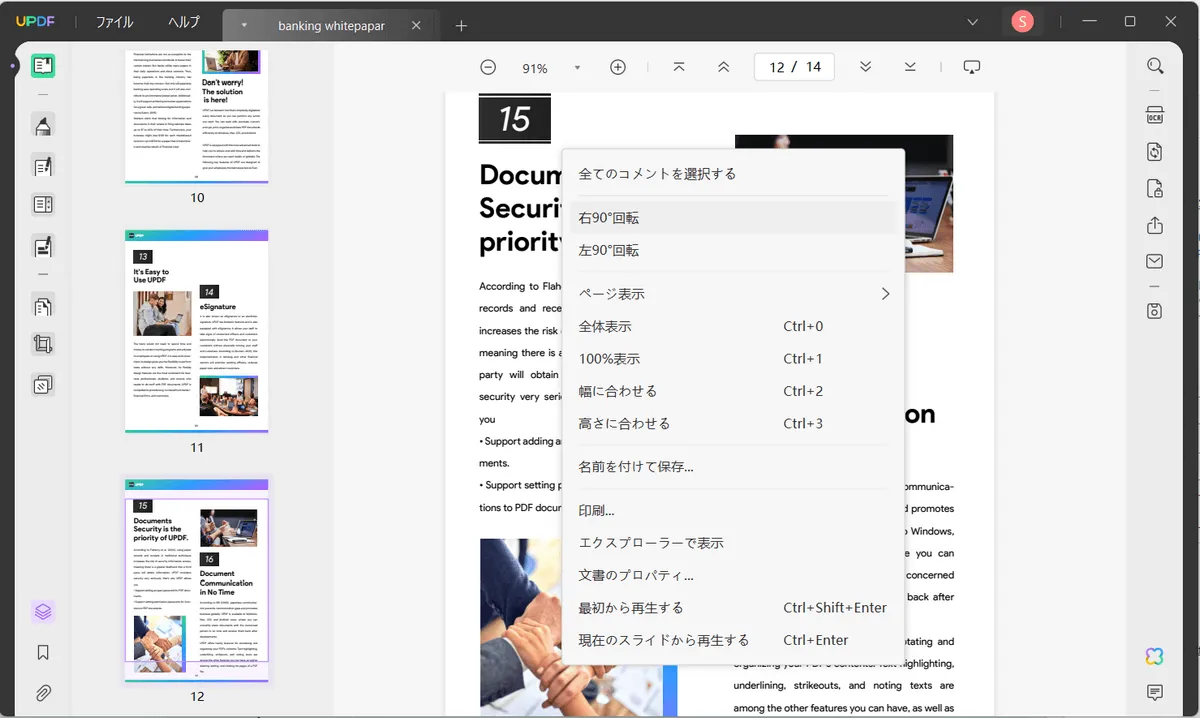1200x718 pixels.
Task: Open the user account avatar S
Action: pos(1022,21)
